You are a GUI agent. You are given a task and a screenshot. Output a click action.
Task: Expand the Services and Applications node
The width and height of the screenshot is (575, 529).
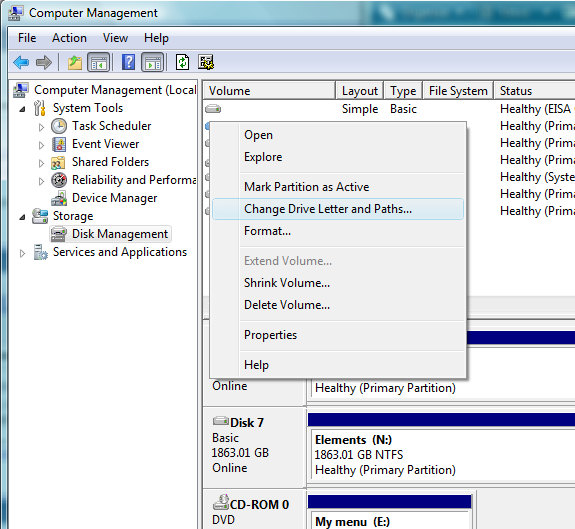(x=22, y=253)
